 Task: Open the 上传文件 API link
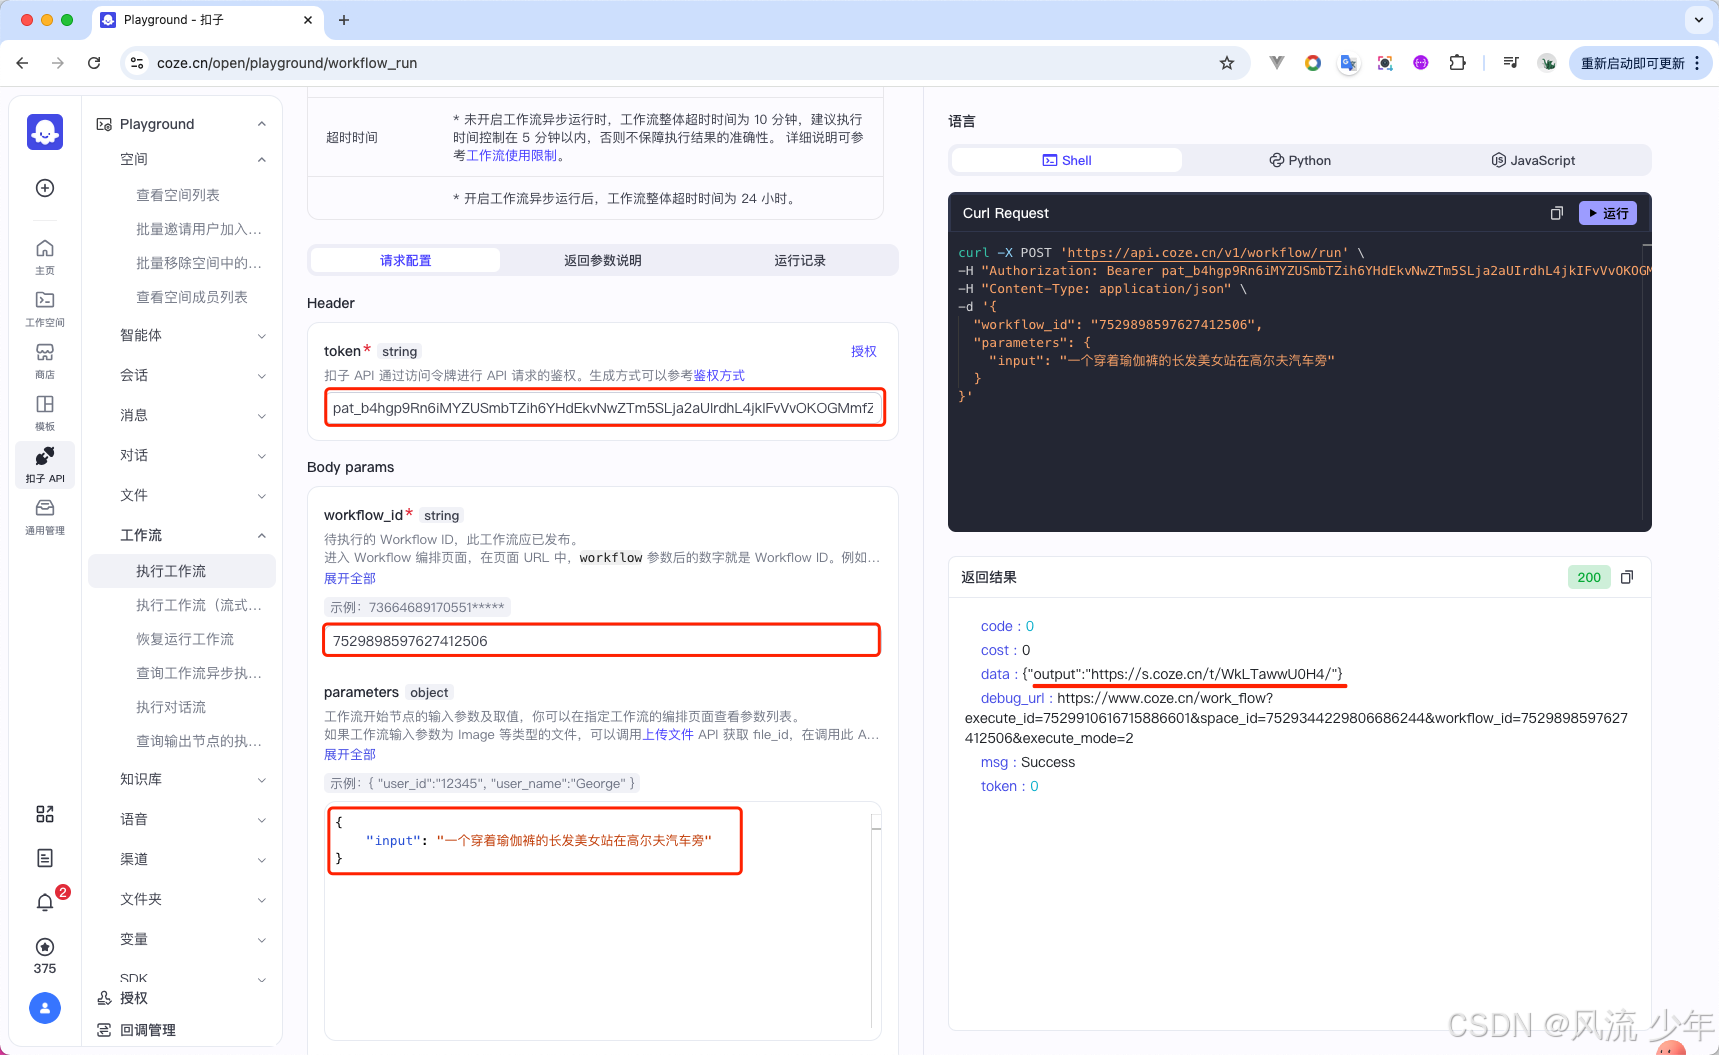668,734
